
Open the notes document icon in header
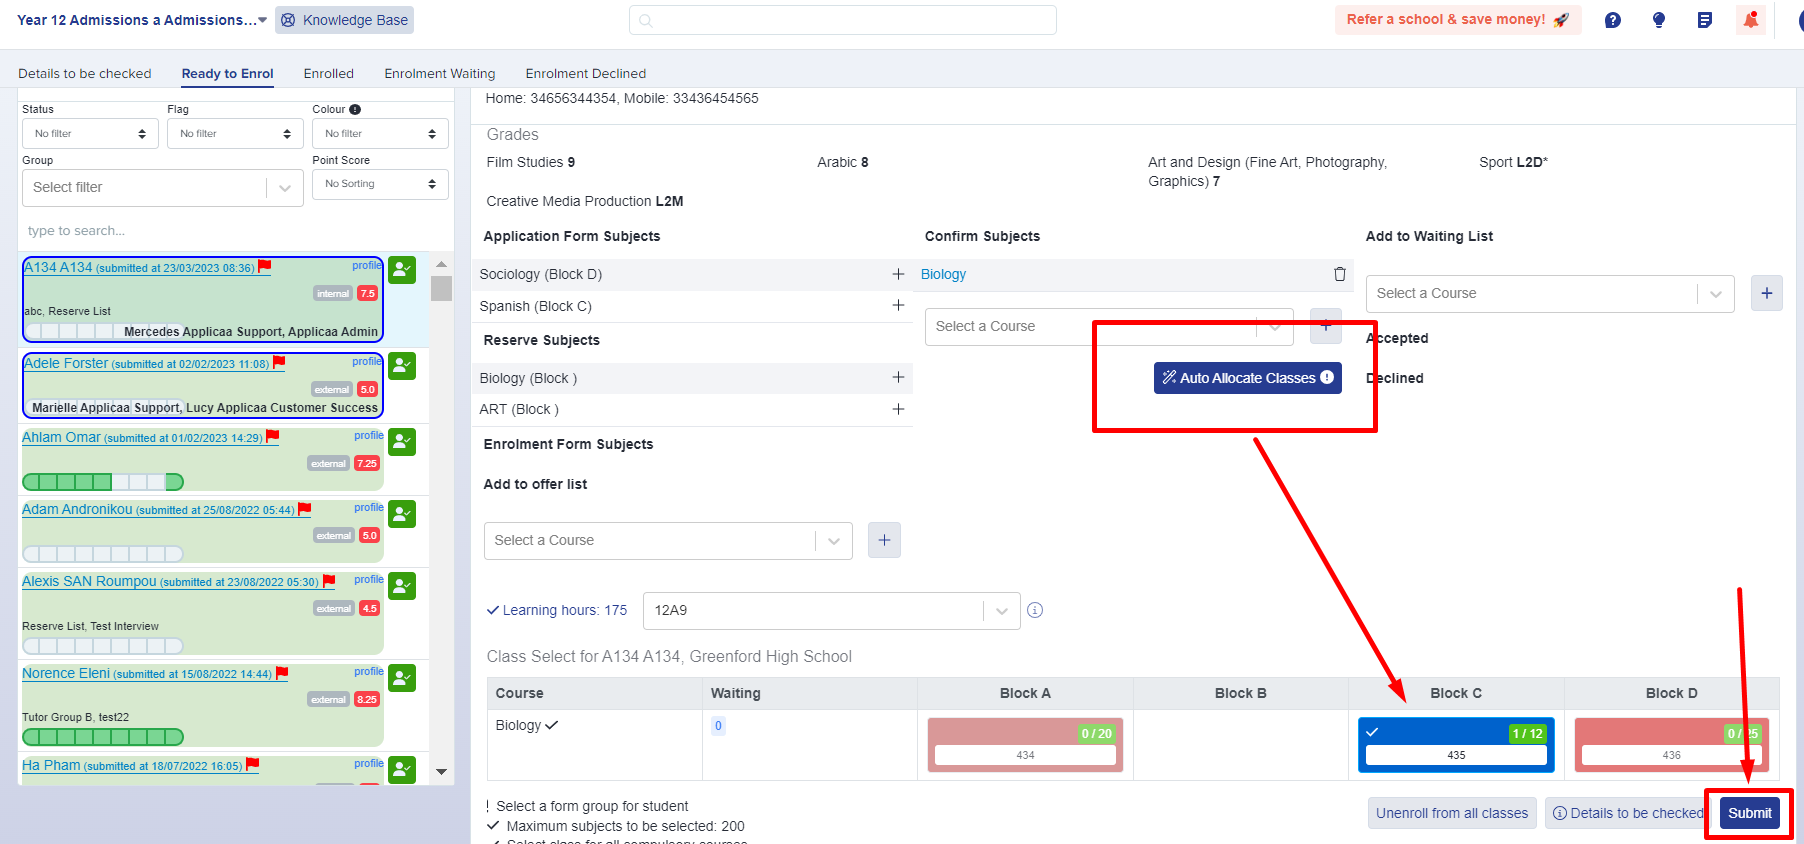tap(1705, 20)
